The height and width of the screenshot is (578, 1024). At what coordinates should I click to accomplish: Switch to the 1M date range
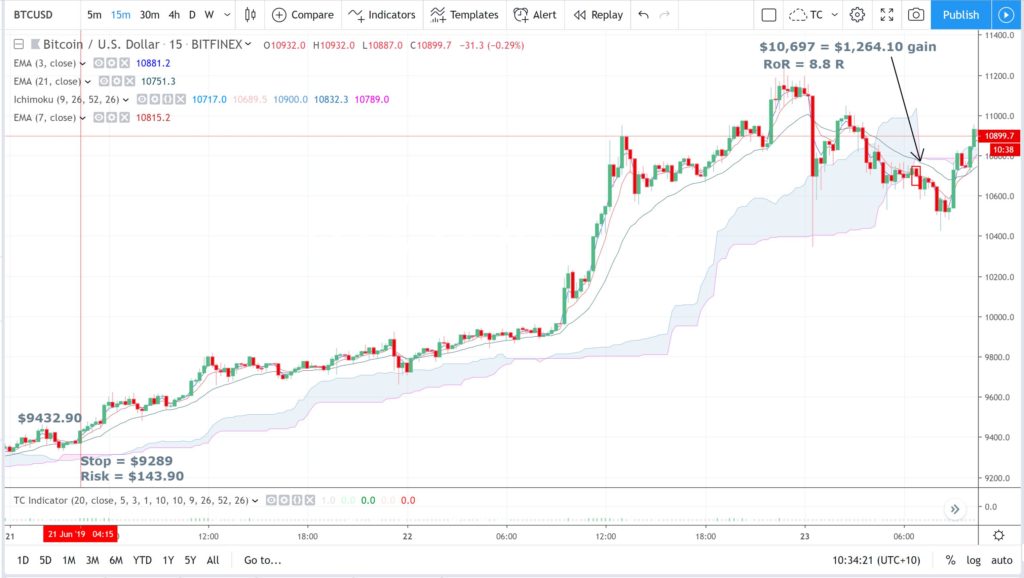(69, 560)
